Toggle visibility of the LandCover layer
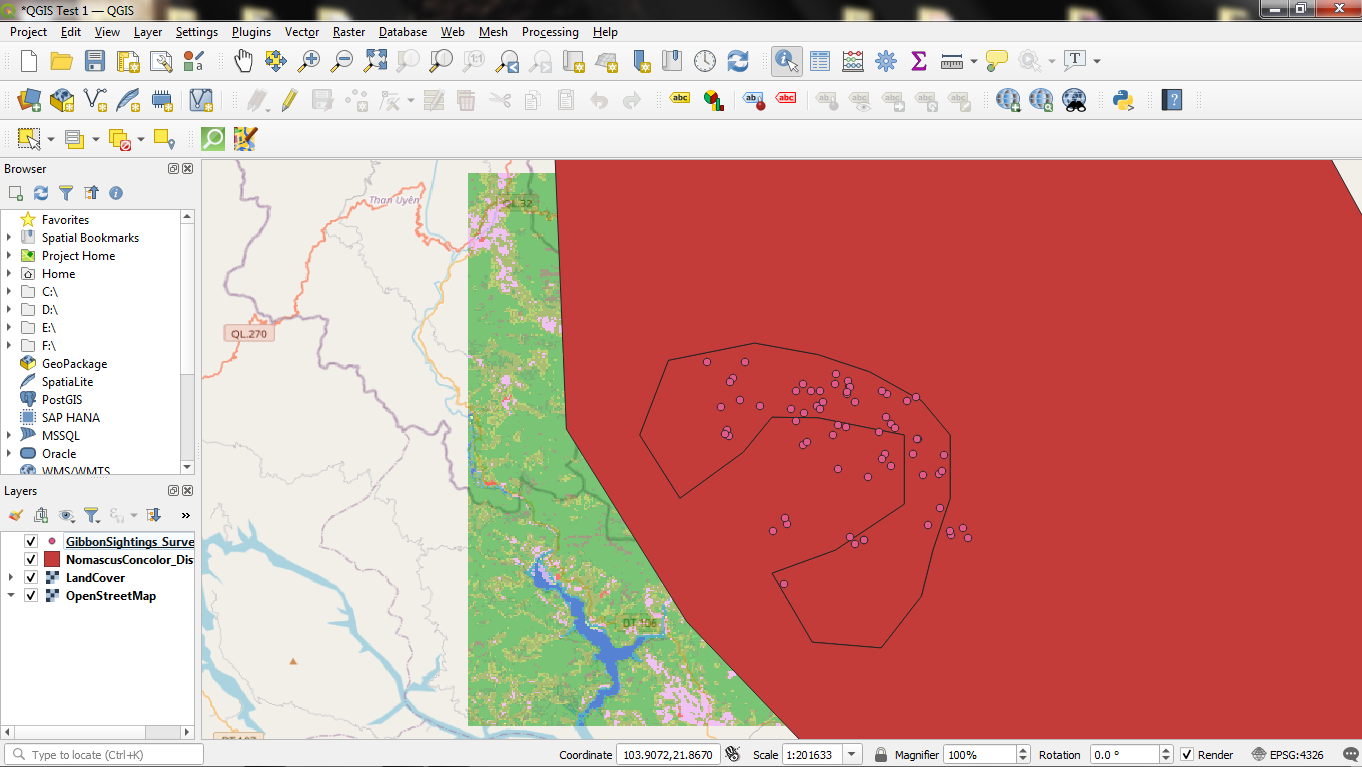 pos(31,578)
